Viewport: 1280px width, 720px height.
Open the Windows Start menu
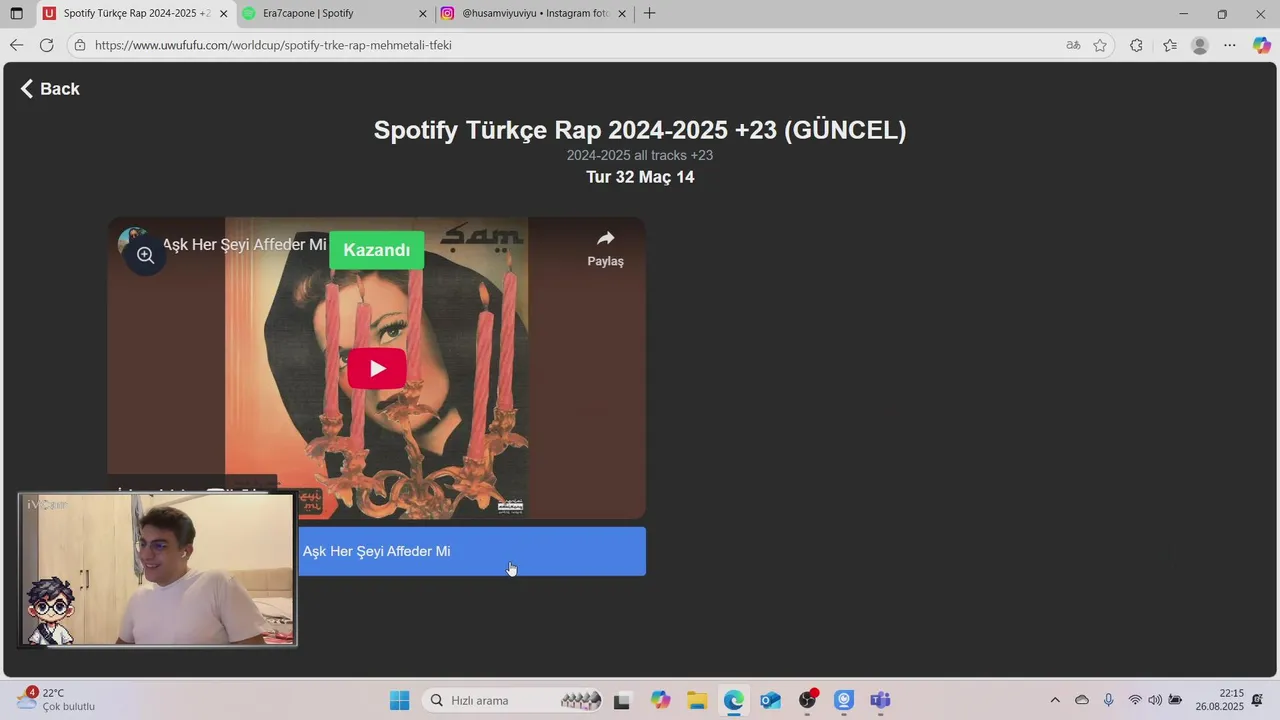point(399,700)
